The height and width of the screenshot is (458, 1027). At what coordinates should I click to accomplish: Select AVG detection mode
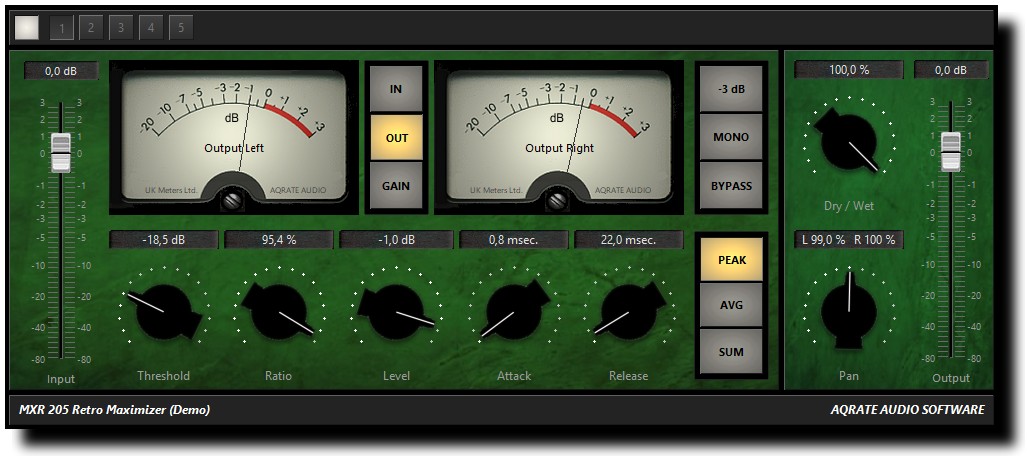(731, 305)
